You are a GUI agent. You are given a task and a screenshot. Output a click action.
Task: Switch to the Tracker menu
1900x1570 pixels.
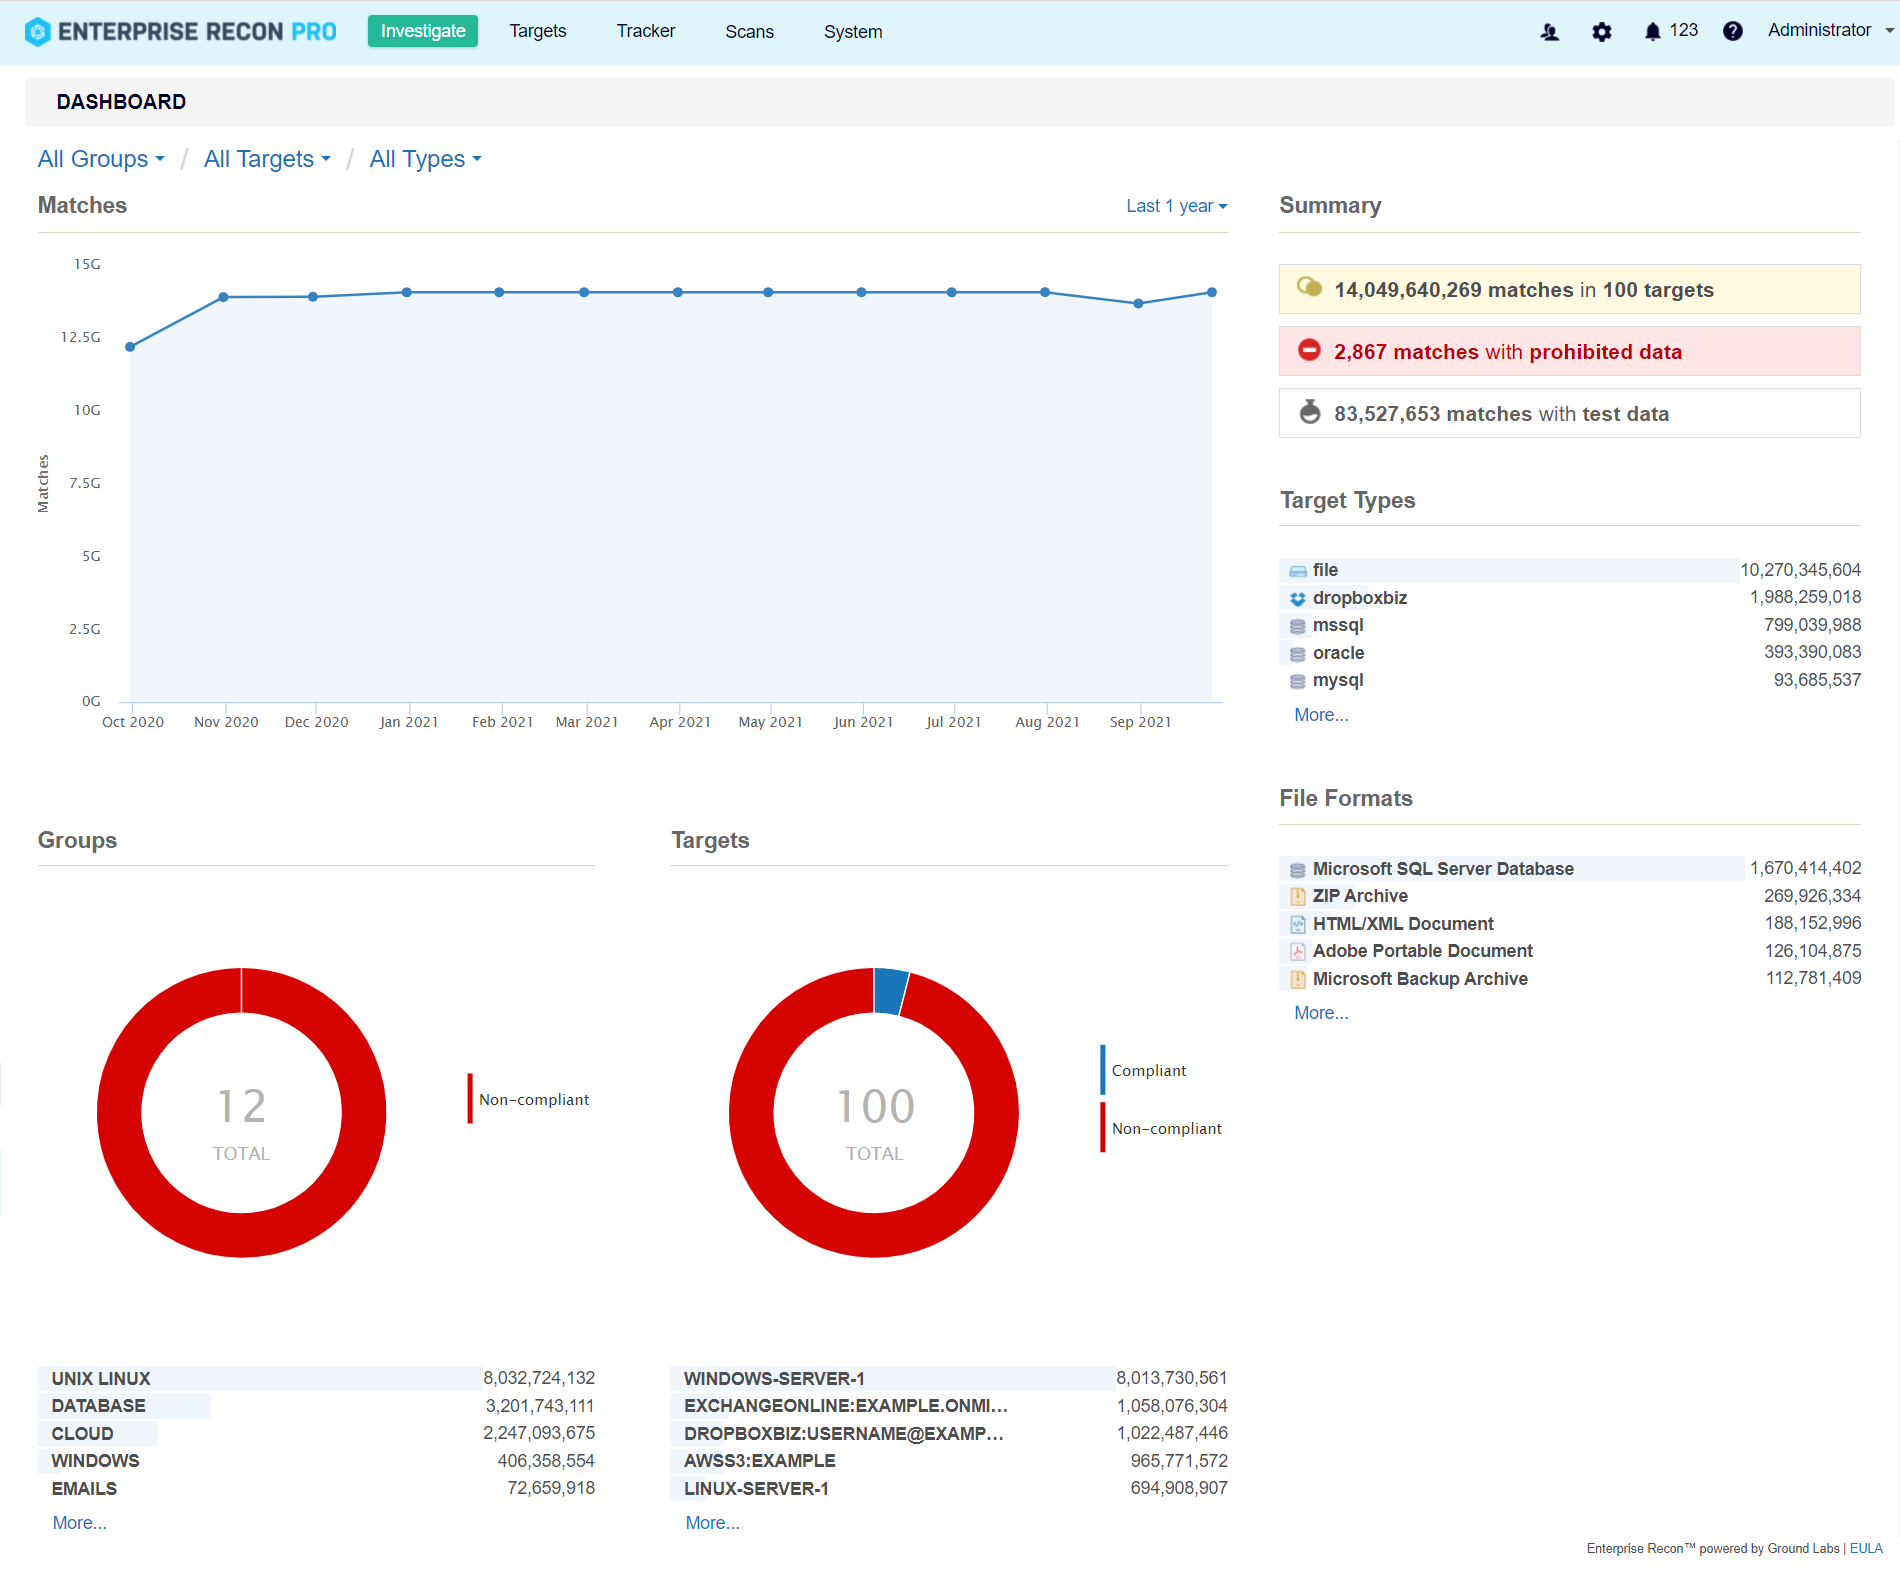tap(645, 31)
